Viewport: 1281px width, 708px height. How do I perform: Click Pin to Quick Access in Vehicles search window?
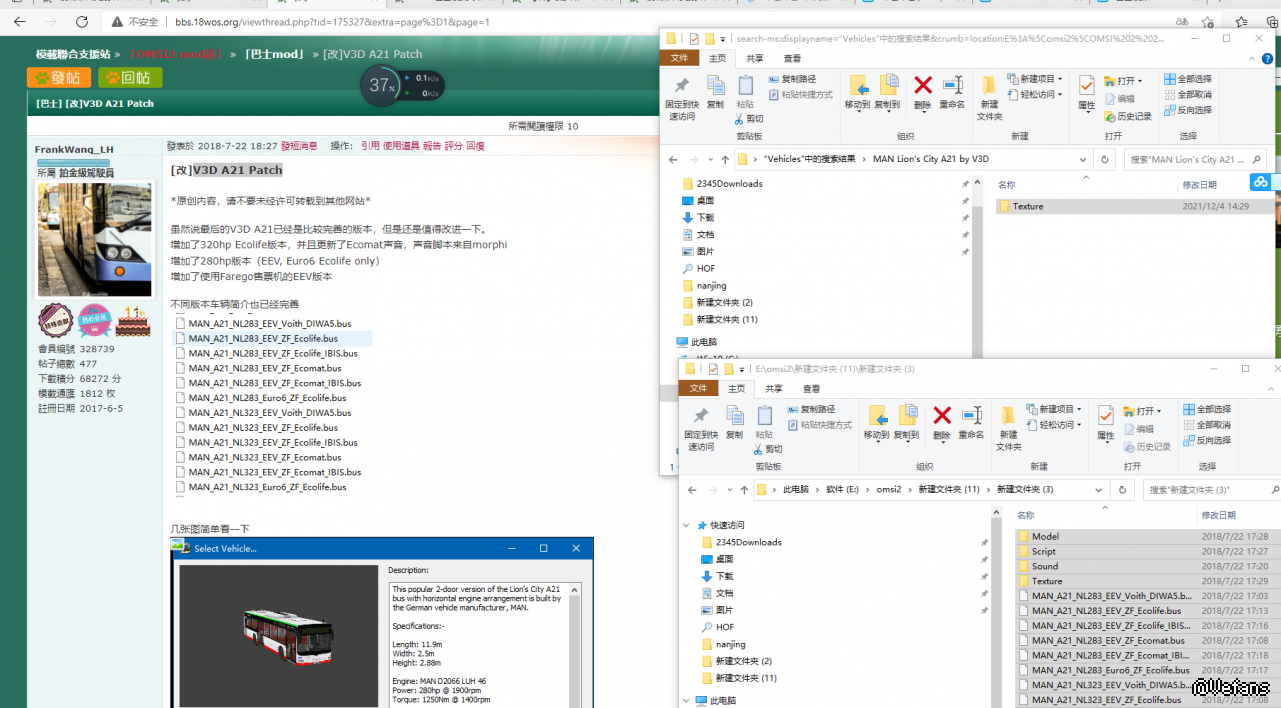coord(681,97)
